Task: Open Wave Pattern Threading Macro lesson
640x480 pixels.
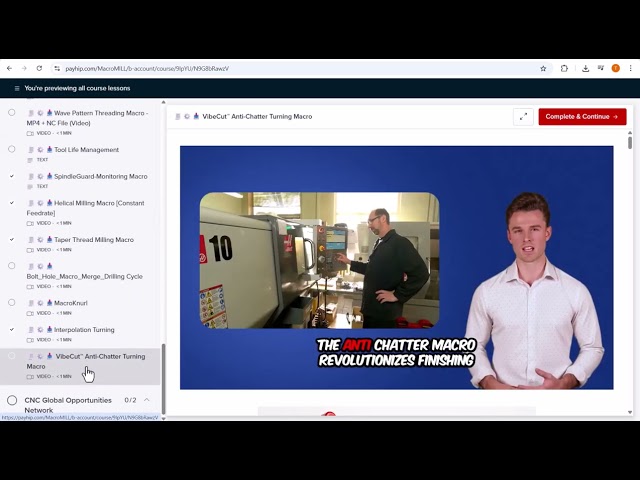Action: tap(87, 118)
